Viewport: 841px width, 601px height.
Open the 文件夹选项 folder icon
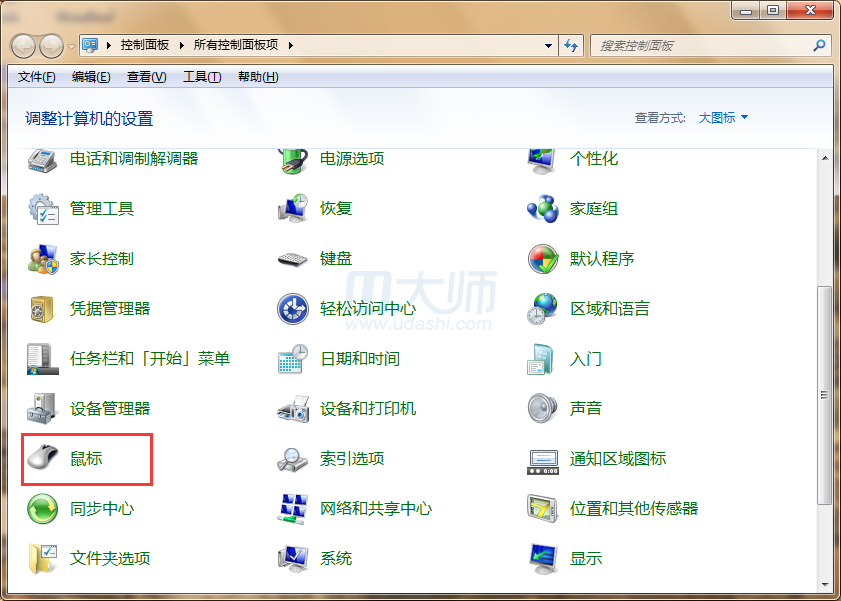43,558
